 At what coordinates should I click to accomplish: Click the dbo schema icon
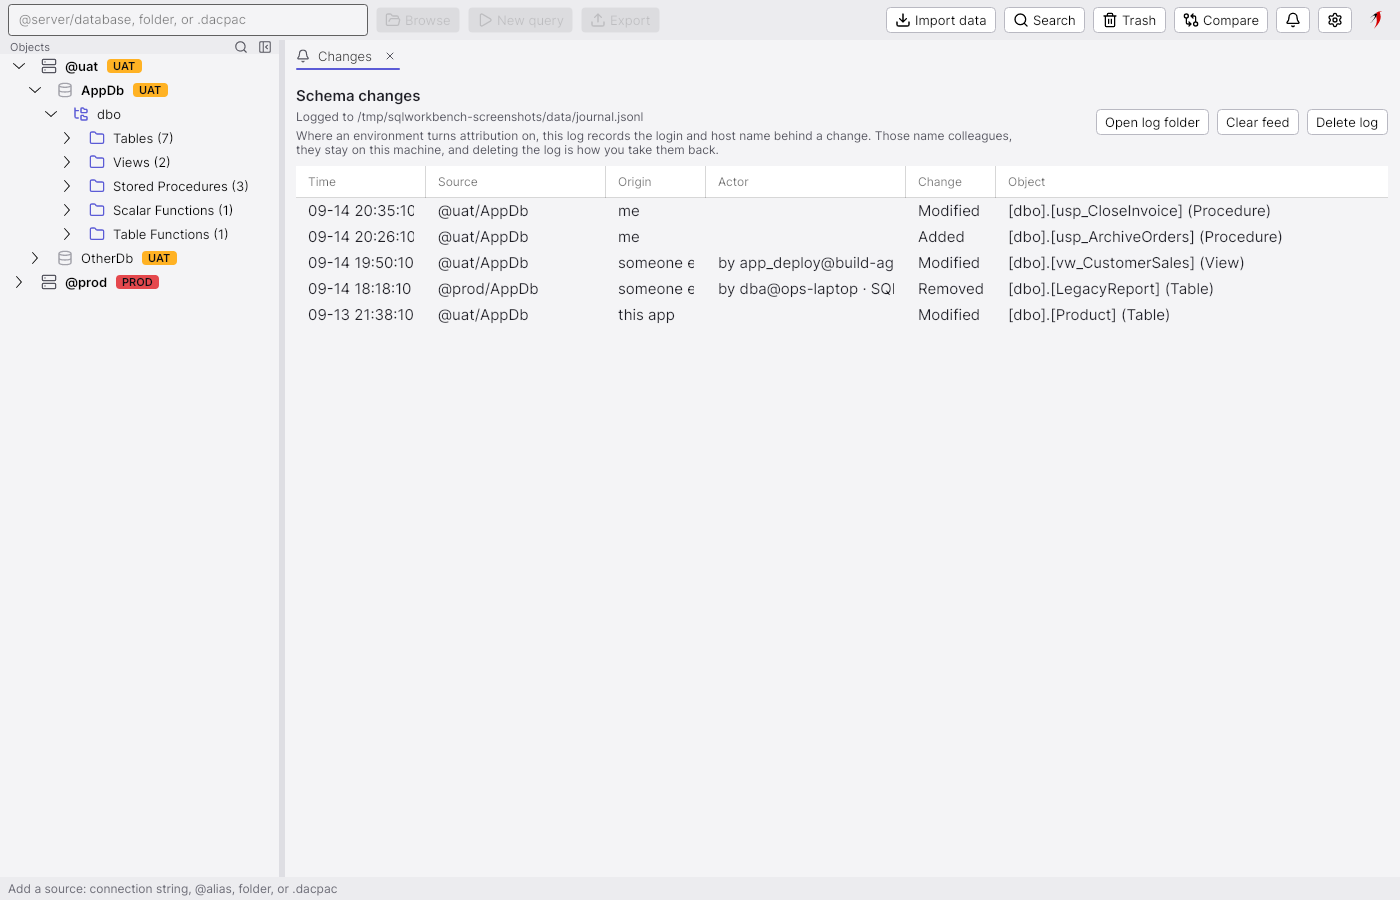[81, 114]
